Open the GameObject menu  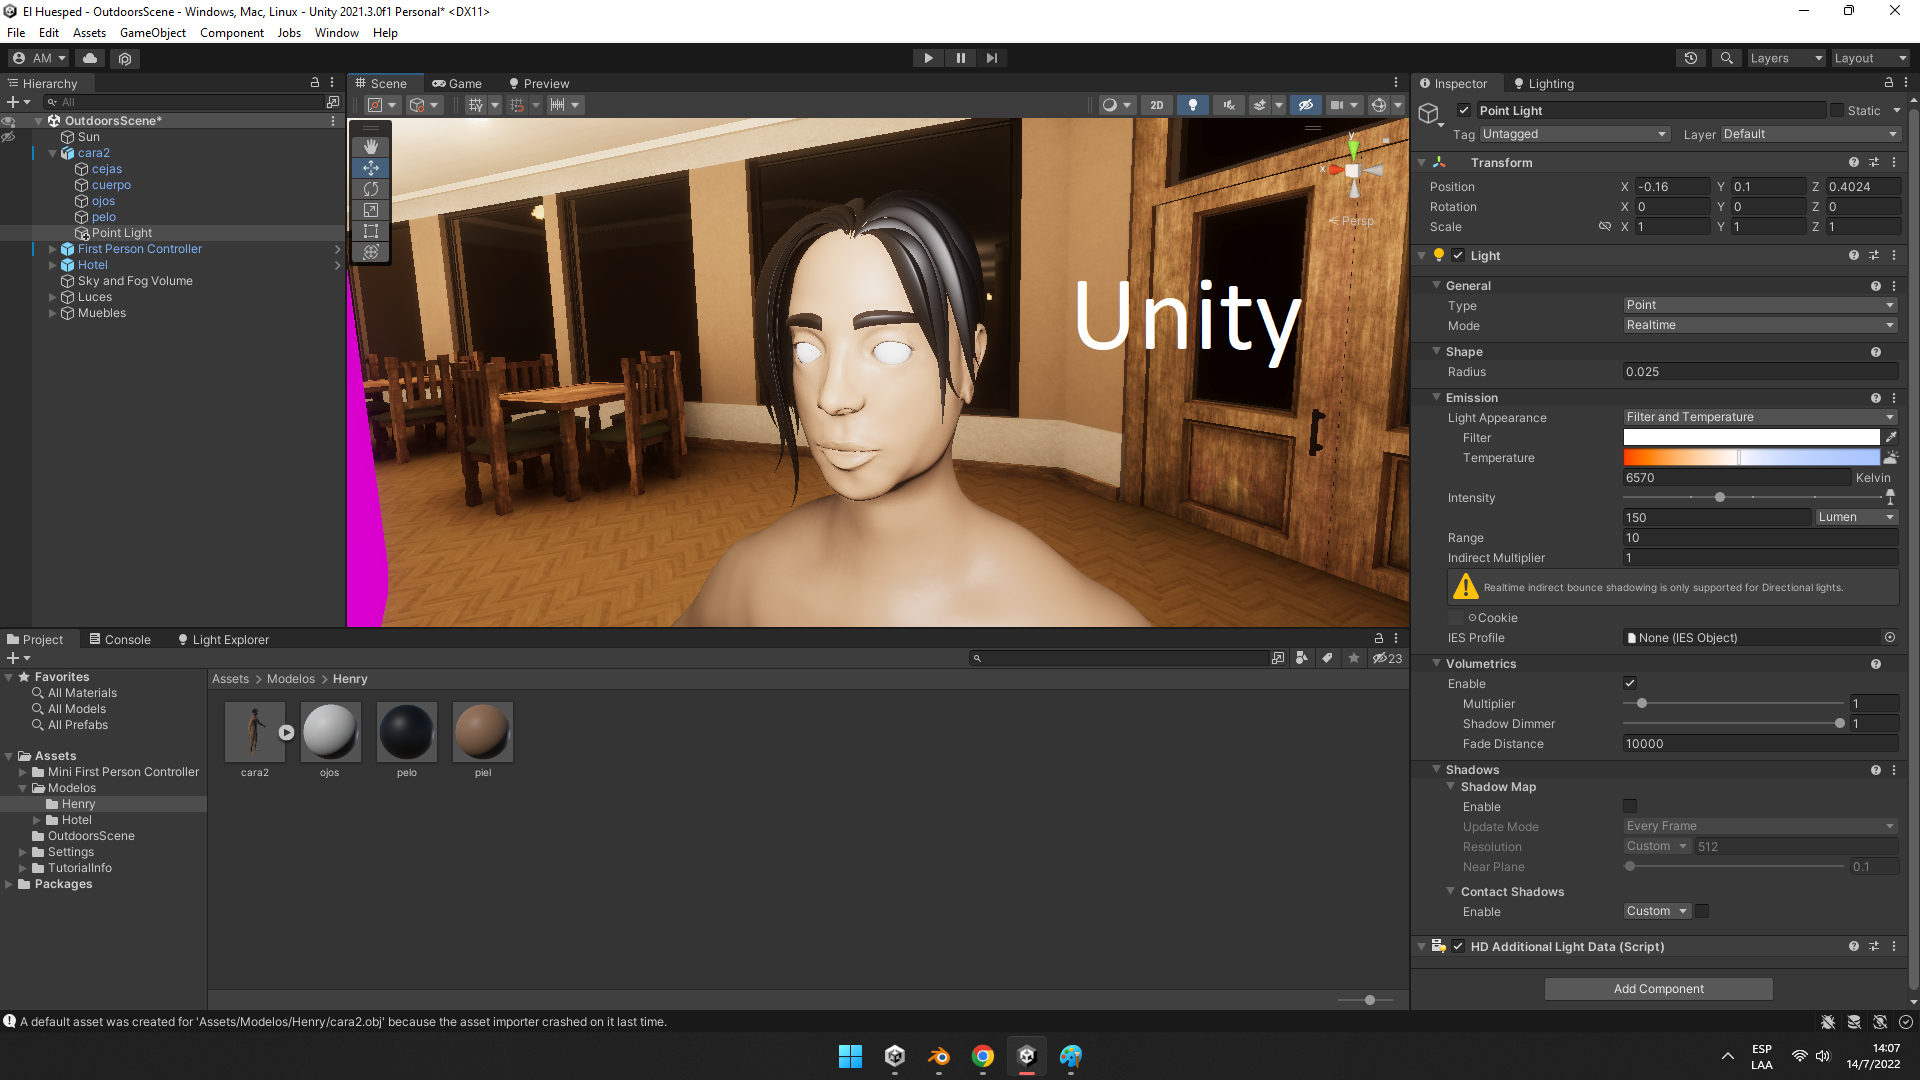[153, 33]
